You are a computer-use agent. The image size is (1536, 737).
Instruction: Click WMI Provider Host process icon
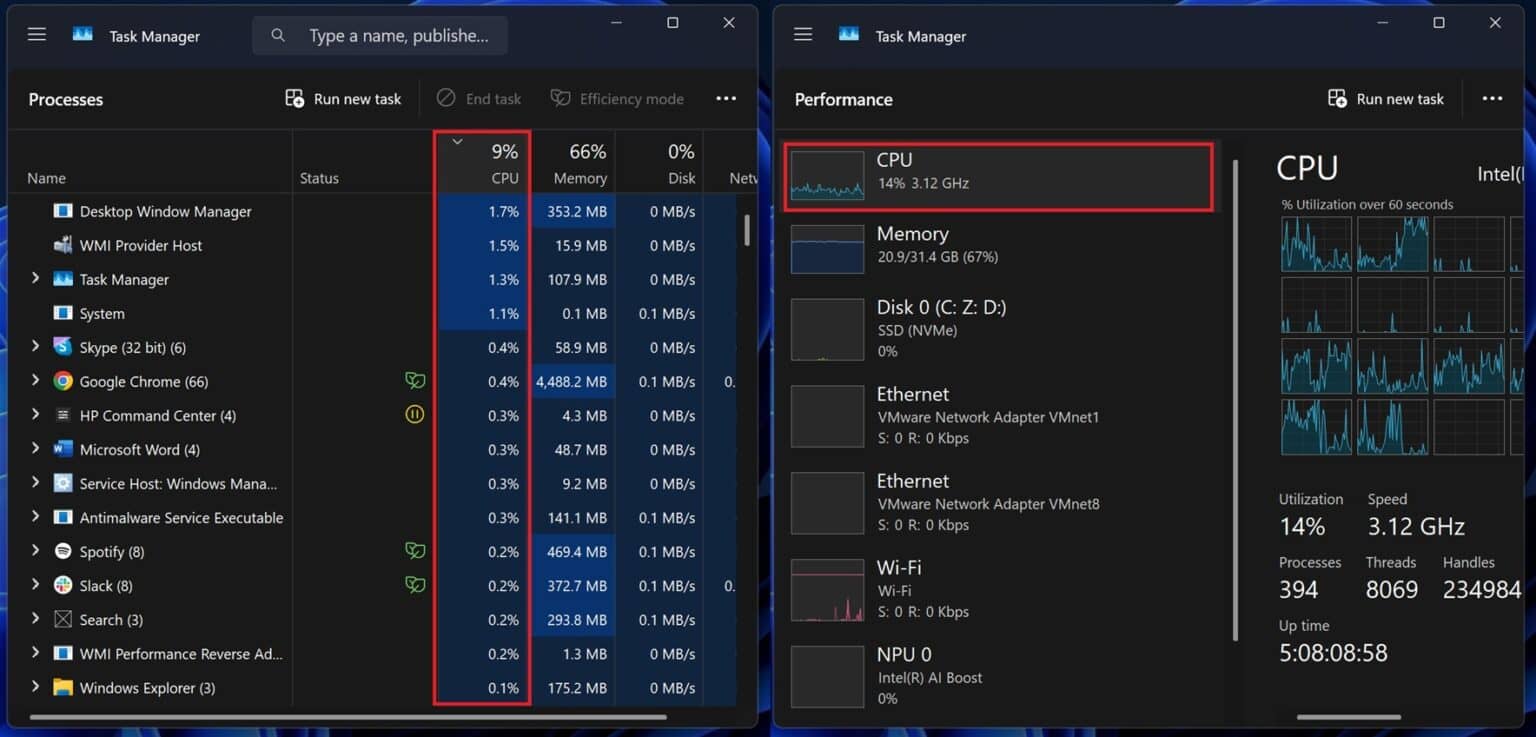(63, 245)
